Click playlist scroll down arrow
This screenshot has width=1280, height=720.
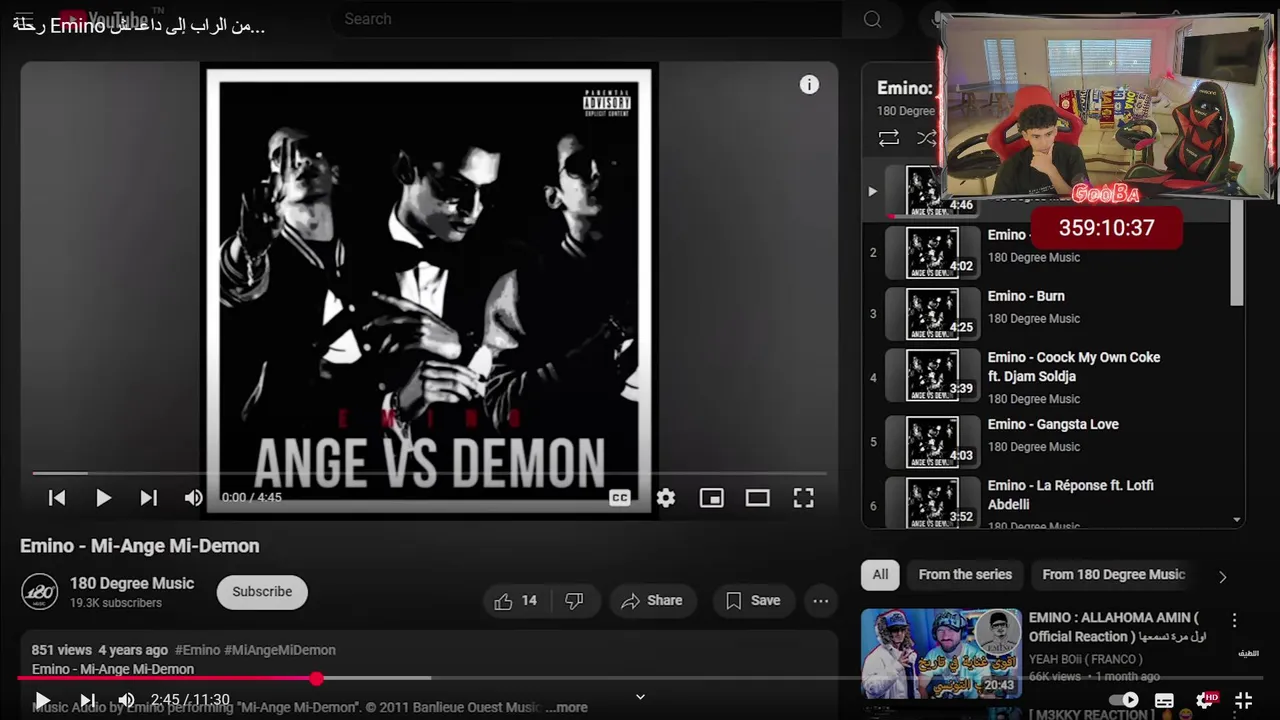[1237, 520]
